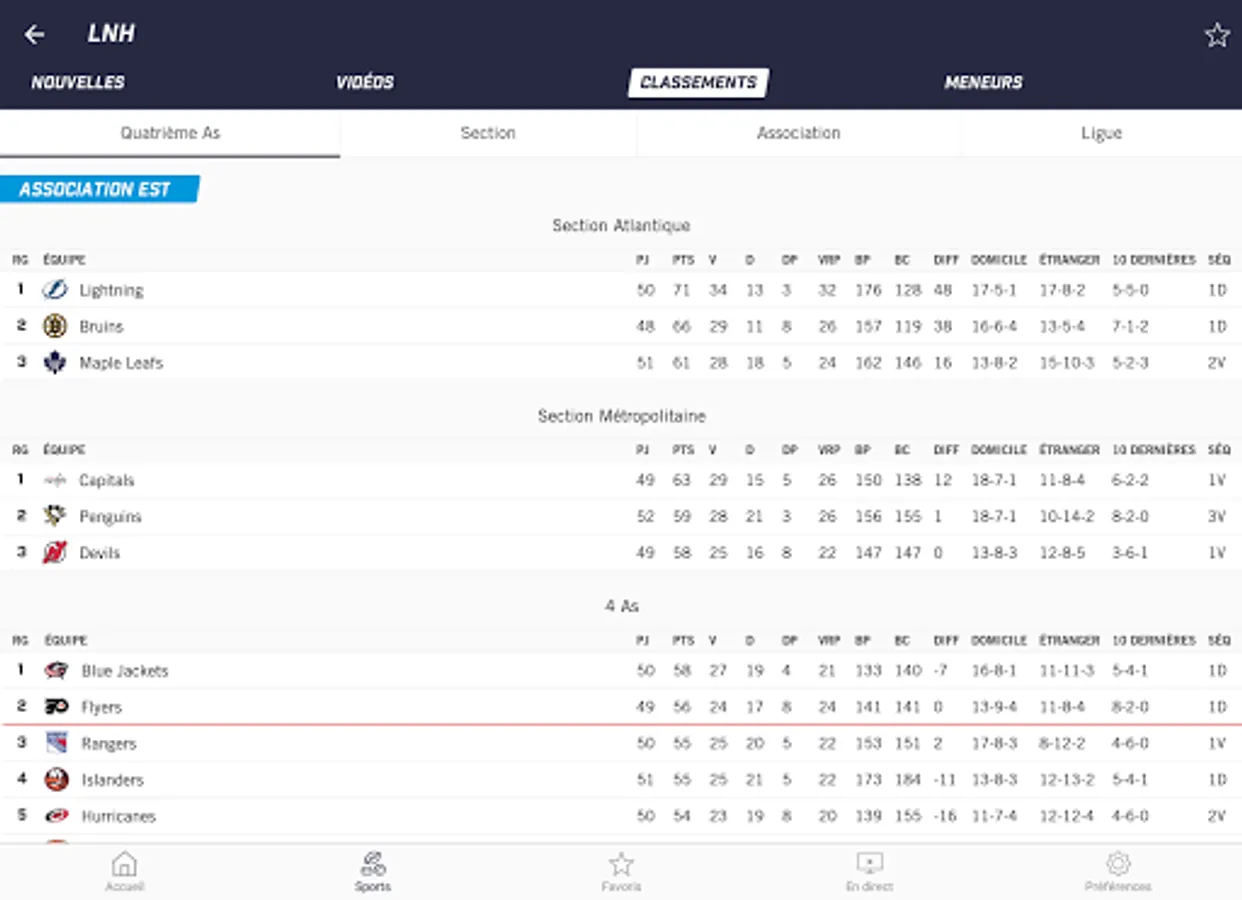Favorite LNH with the star icon
The image size is (1242, 900).
coord(1216,36)
